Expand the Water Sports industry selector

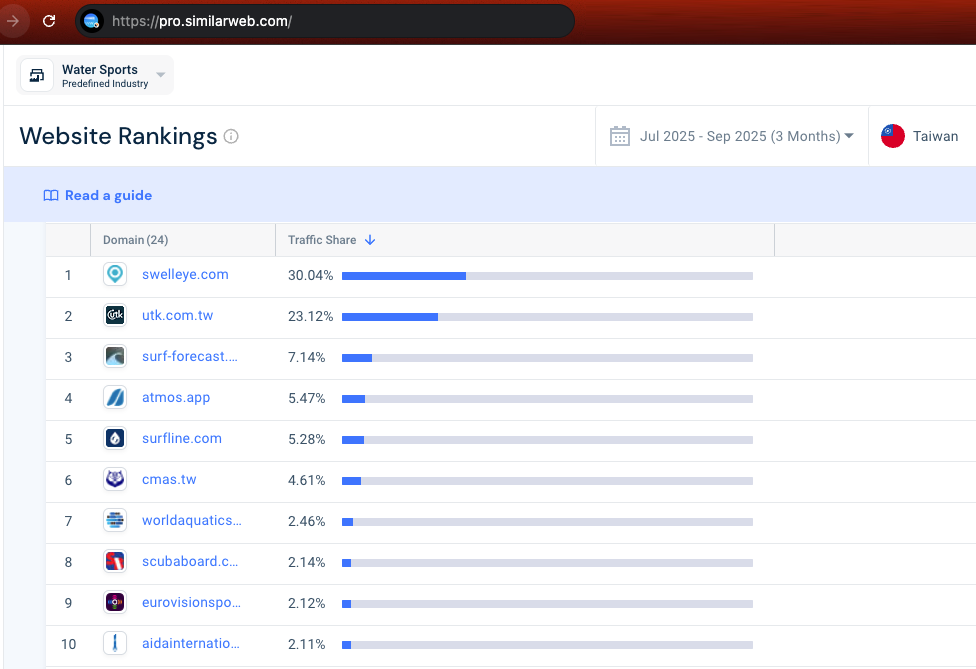(160, 75)
